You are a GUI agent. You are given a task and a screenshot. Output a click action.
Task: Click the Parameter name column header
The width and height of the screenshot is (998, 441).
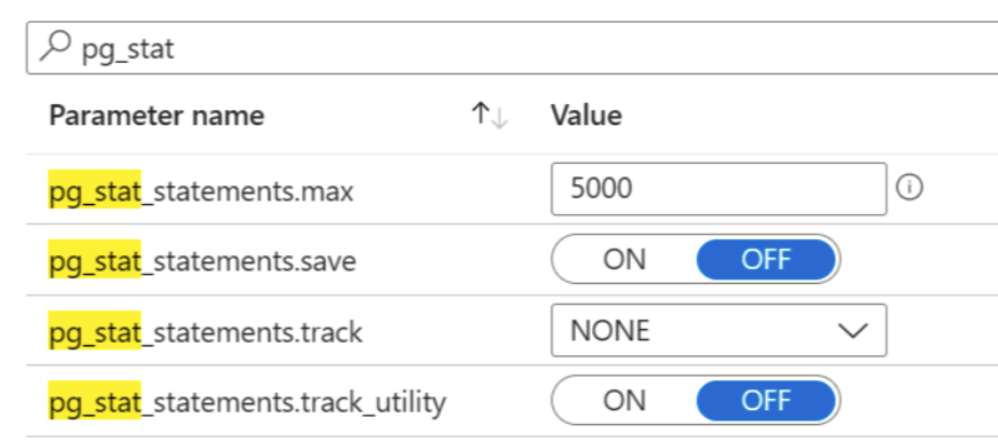coord(157,116)
